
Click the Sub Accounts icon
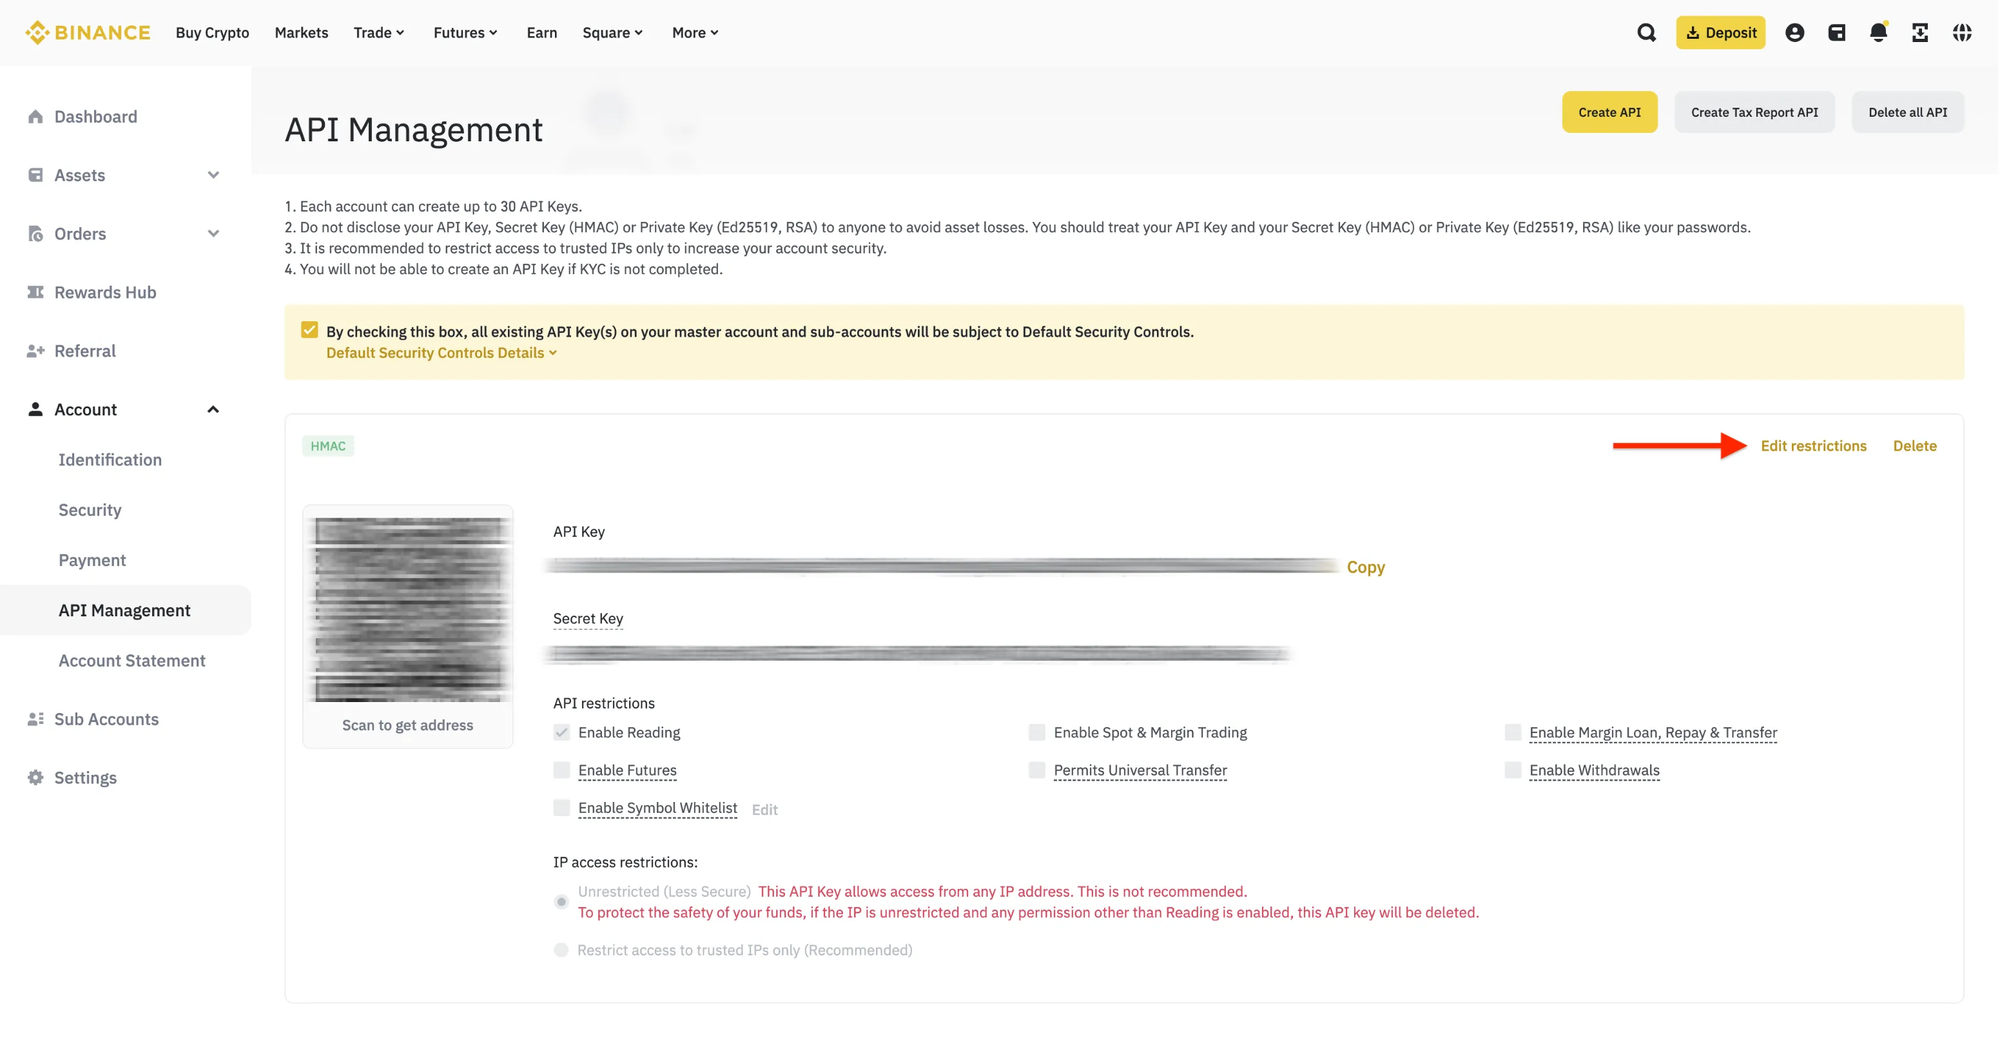pyautogui.click(x=36, y=719)
